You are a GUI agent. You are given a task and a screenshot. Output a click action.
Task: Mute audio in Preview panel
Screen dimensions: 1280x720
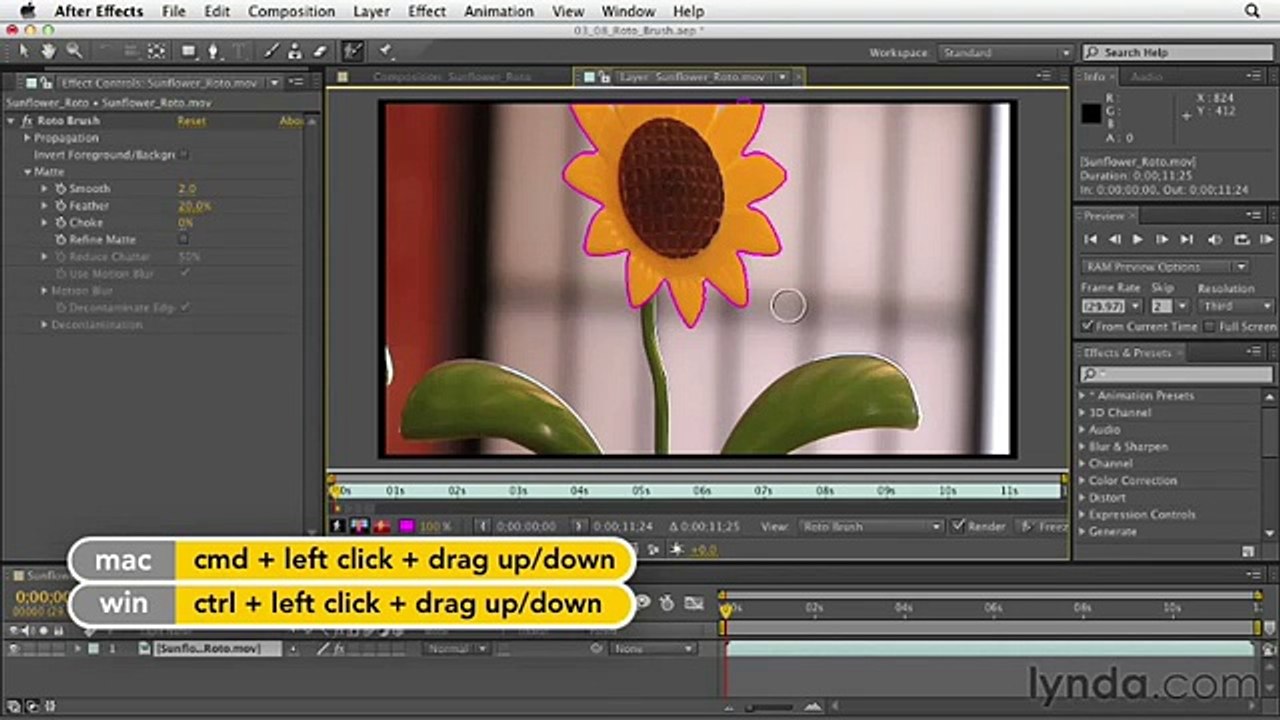coord(1215,239)
